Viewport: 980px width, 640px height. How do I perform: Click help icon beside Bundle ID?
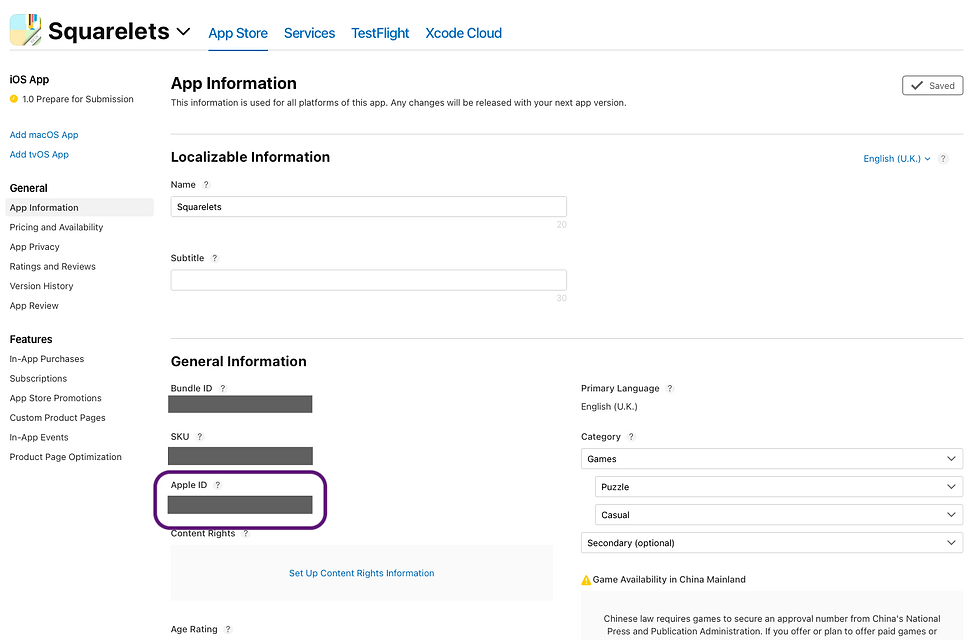click(222, 389)
